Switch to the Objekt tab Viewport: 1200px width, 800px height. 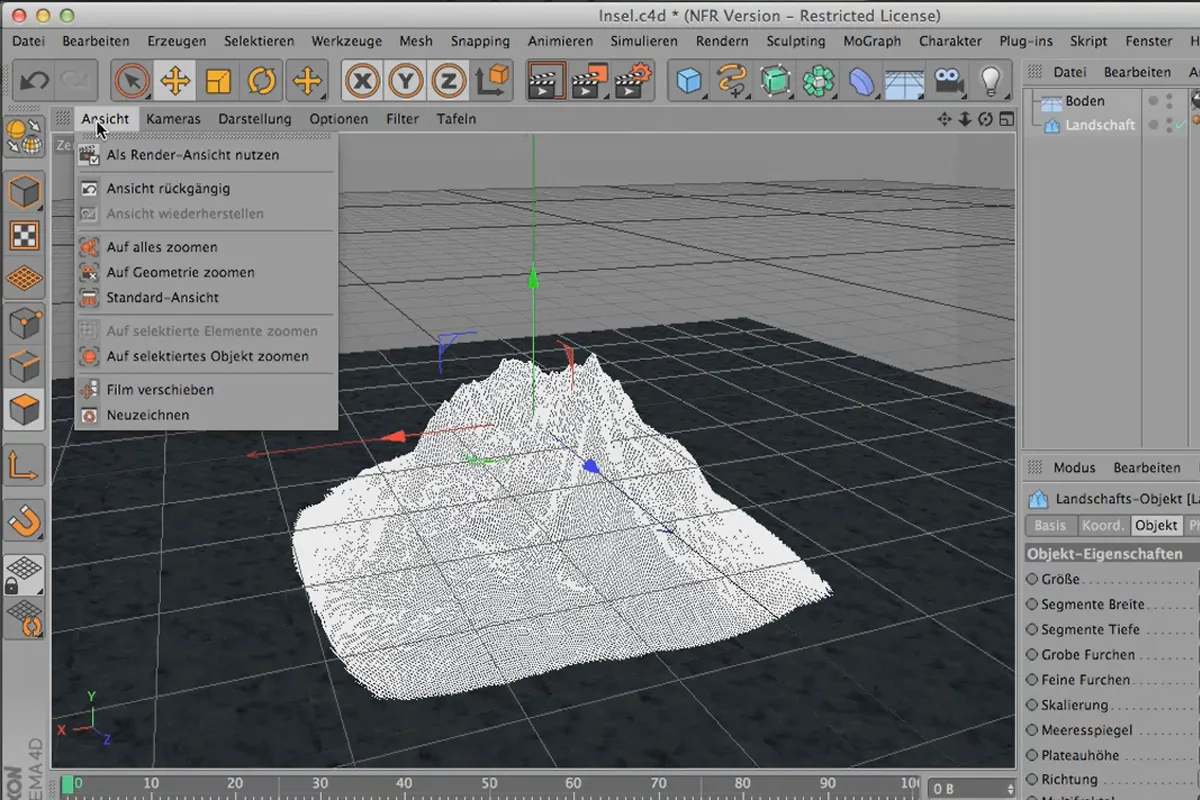(1156, 525)
